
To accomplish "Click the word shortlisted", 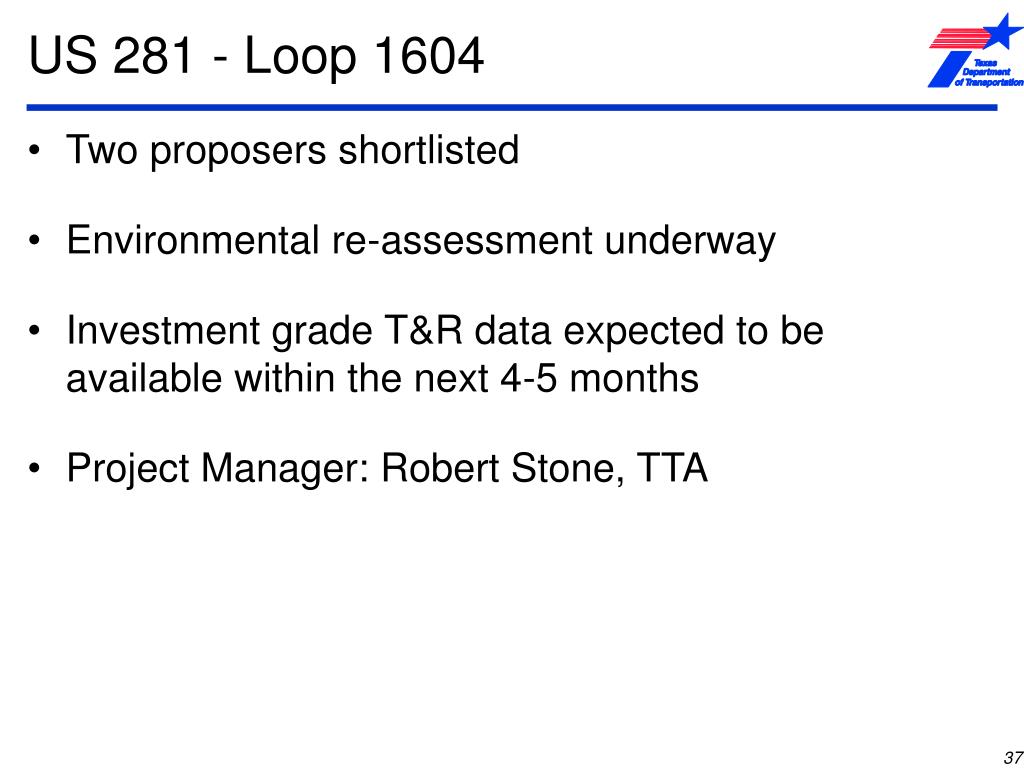I will [x=428, y=150].
